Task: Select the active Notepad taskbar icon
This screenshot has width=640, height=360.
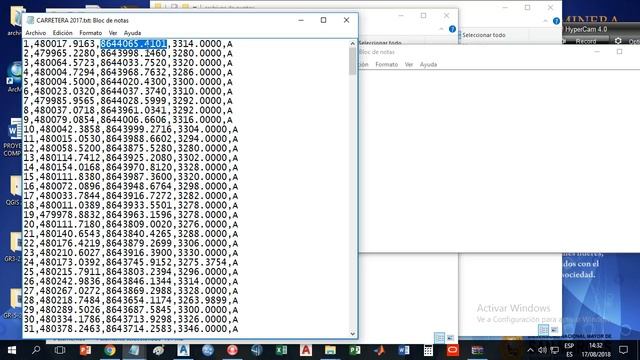Action: click(134, 350)
